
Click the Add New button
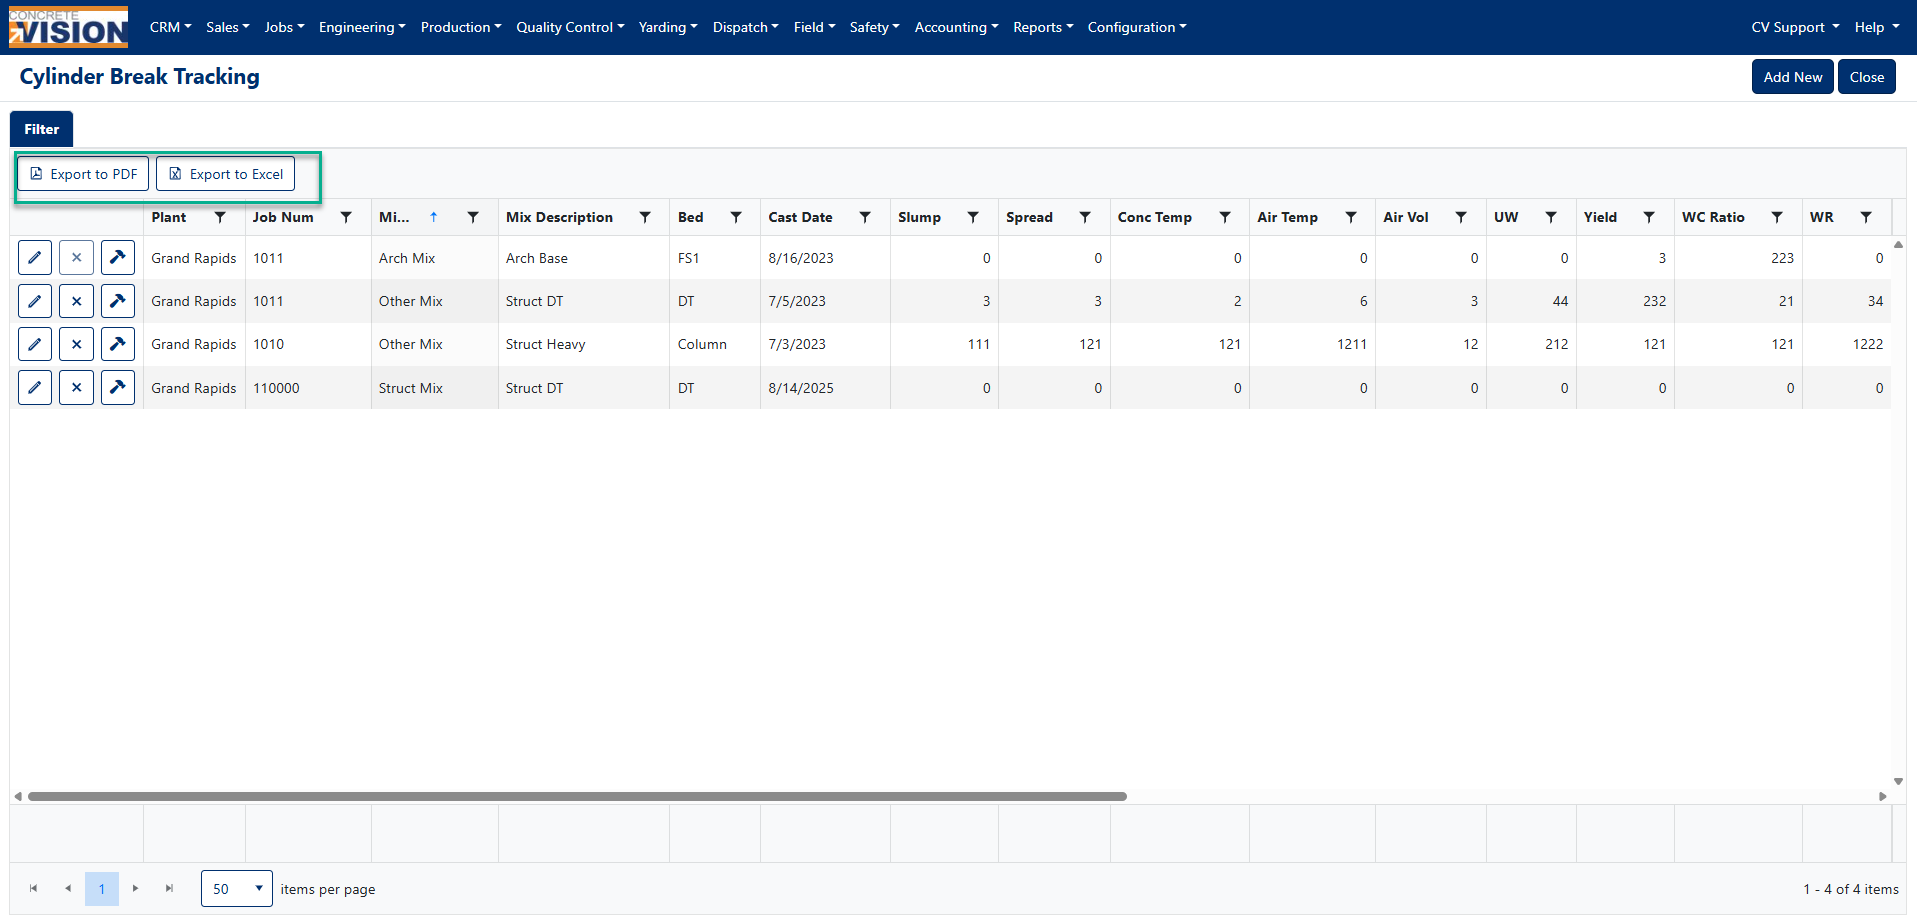1792,77
